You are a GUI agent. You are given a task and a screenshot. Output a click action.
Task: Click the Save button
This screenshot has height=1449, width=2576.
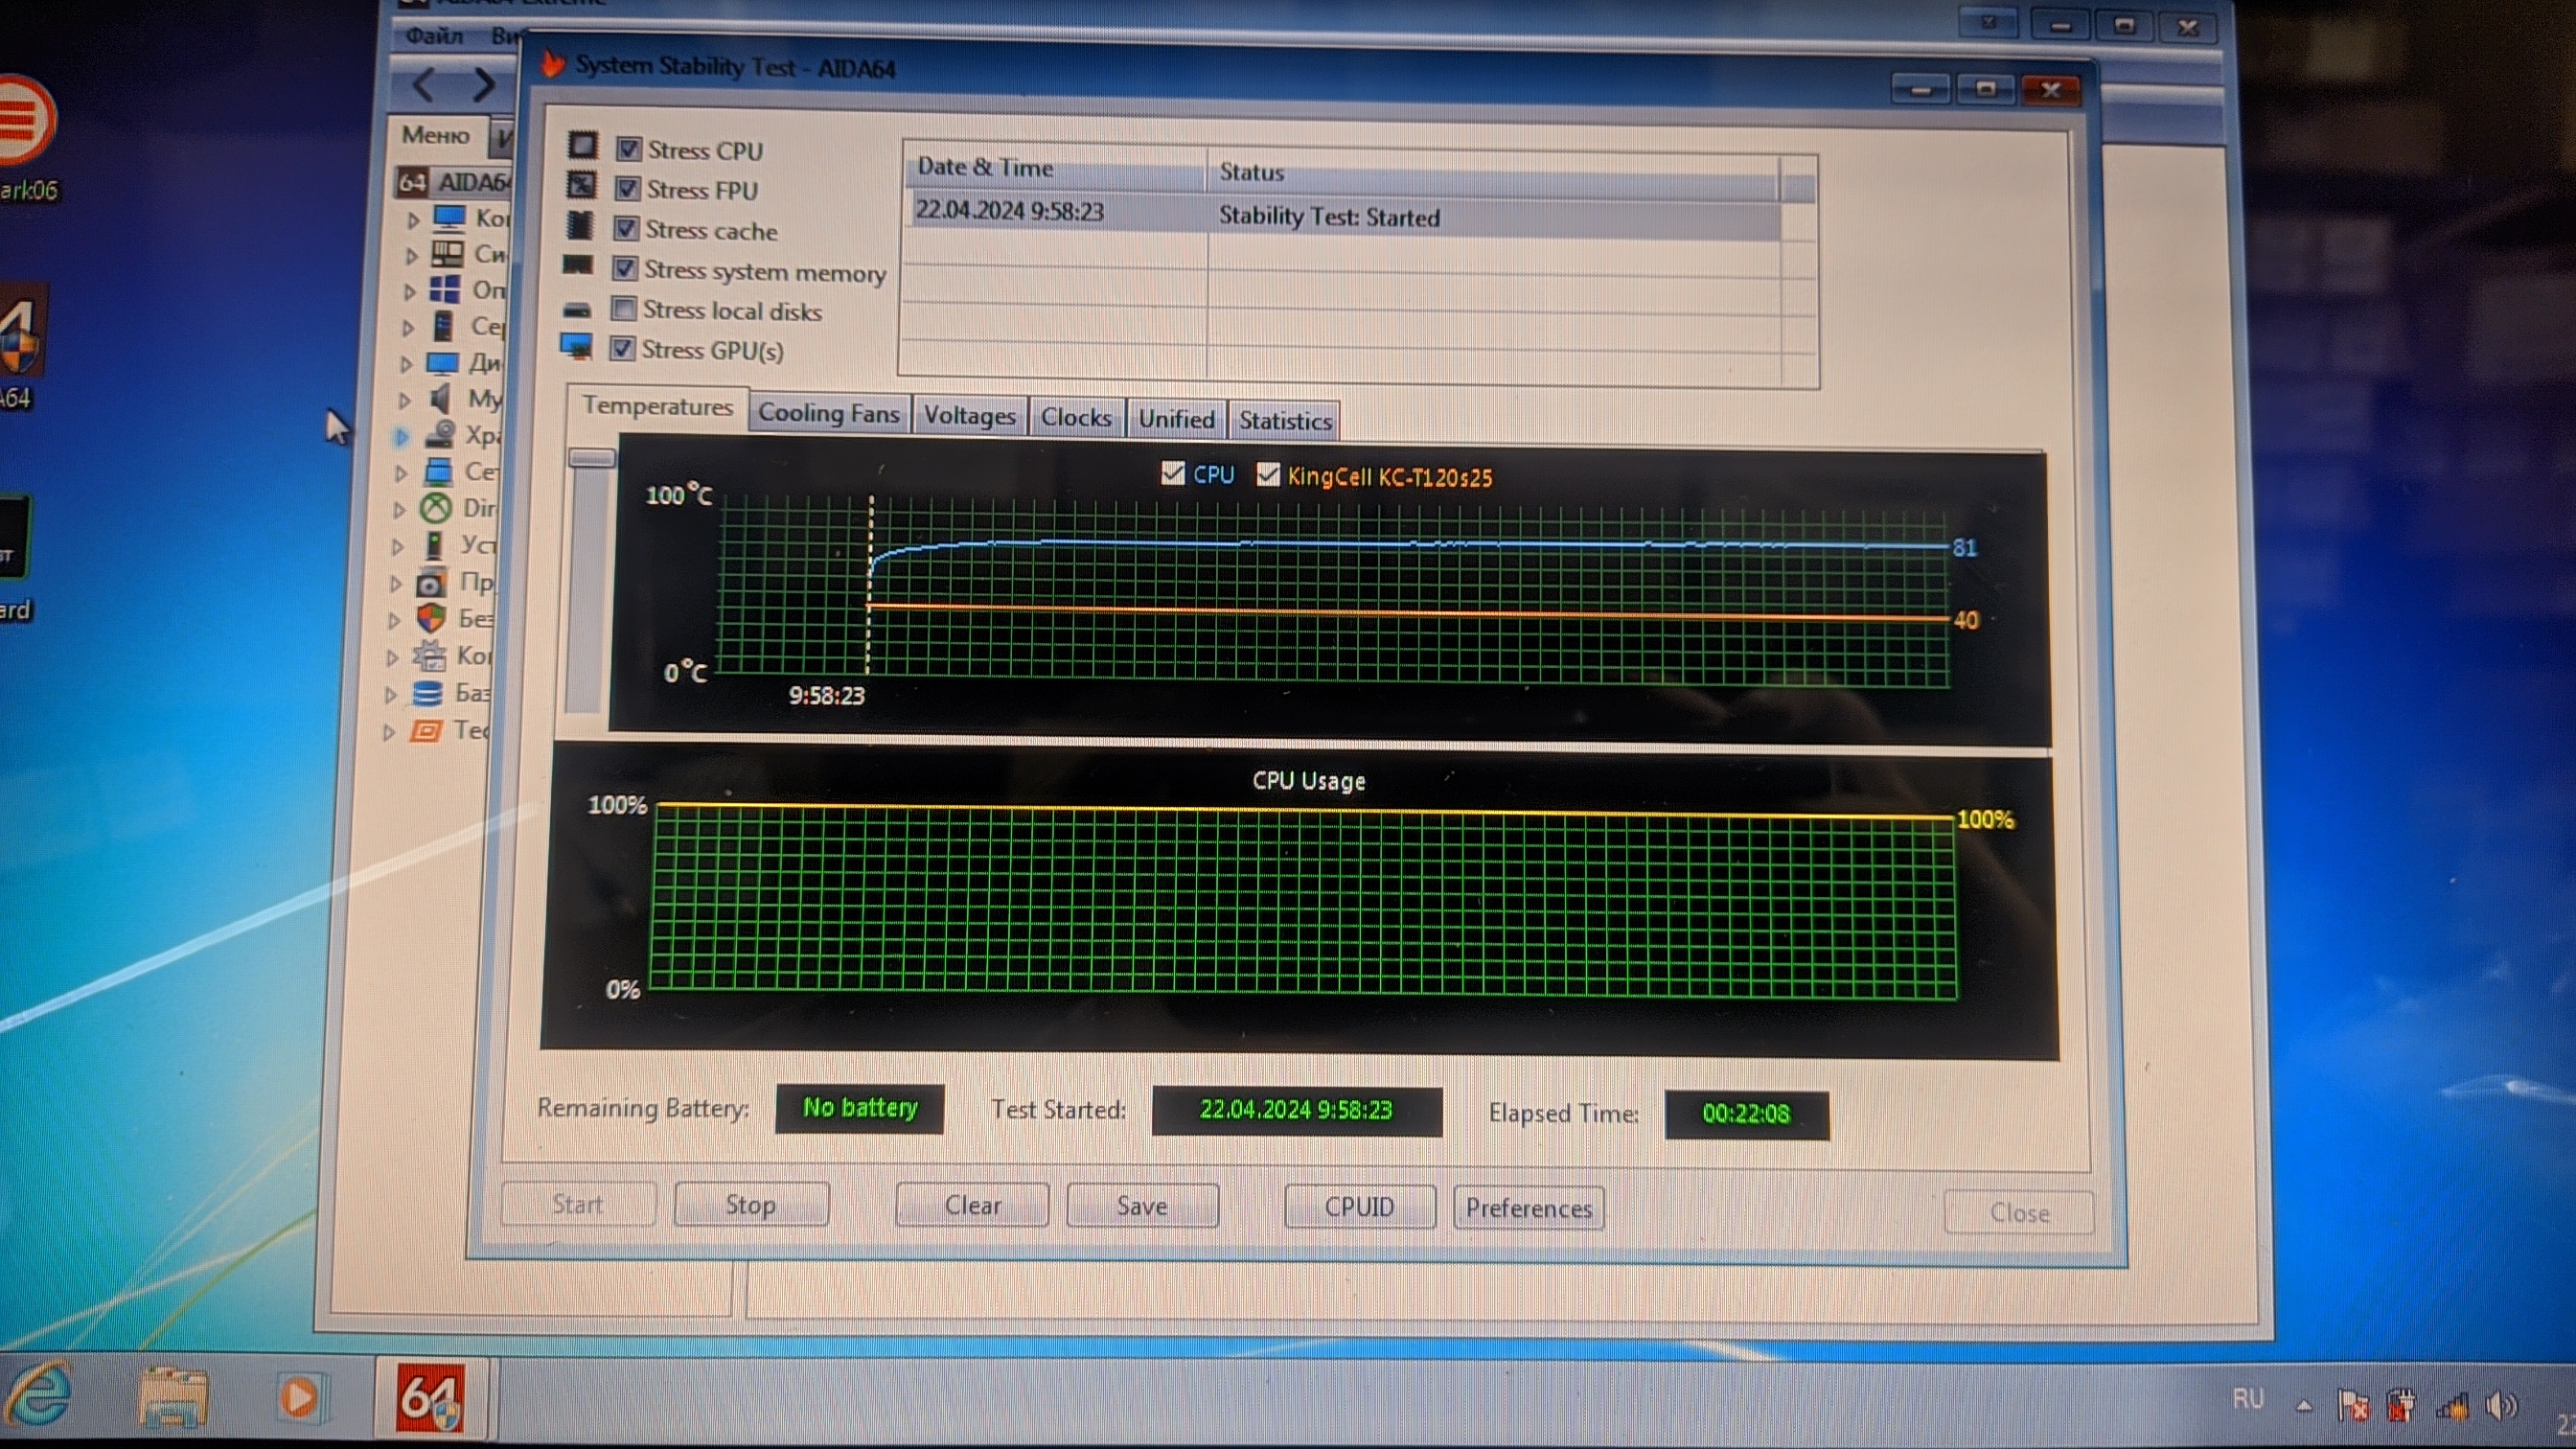[1142, 1206]
